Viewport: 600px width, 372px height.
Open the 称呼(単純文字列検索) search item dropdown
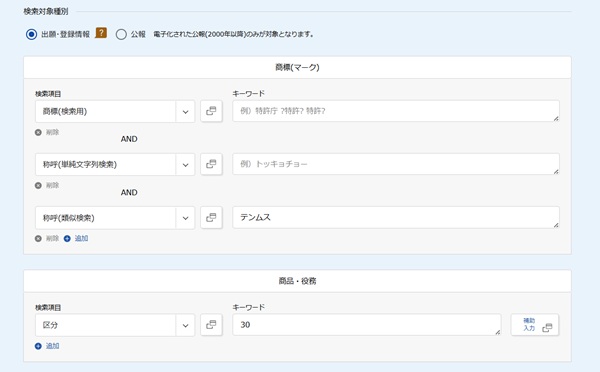pos(115,165)
